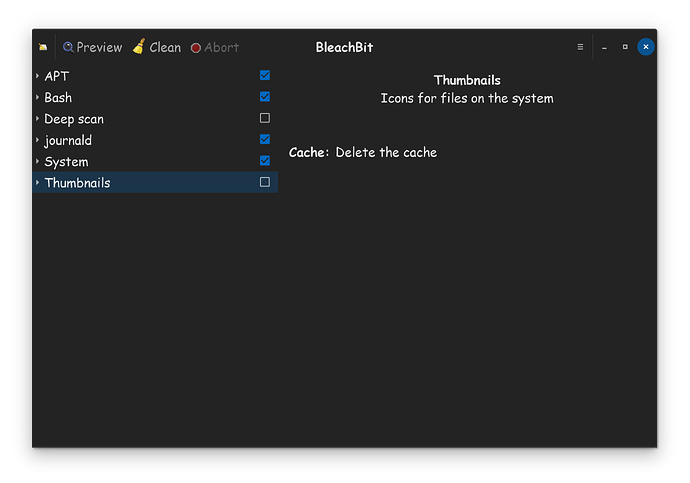Expand the Deep scan tree node
Viewport: 690px width, 483px height.
click(37, 118)
